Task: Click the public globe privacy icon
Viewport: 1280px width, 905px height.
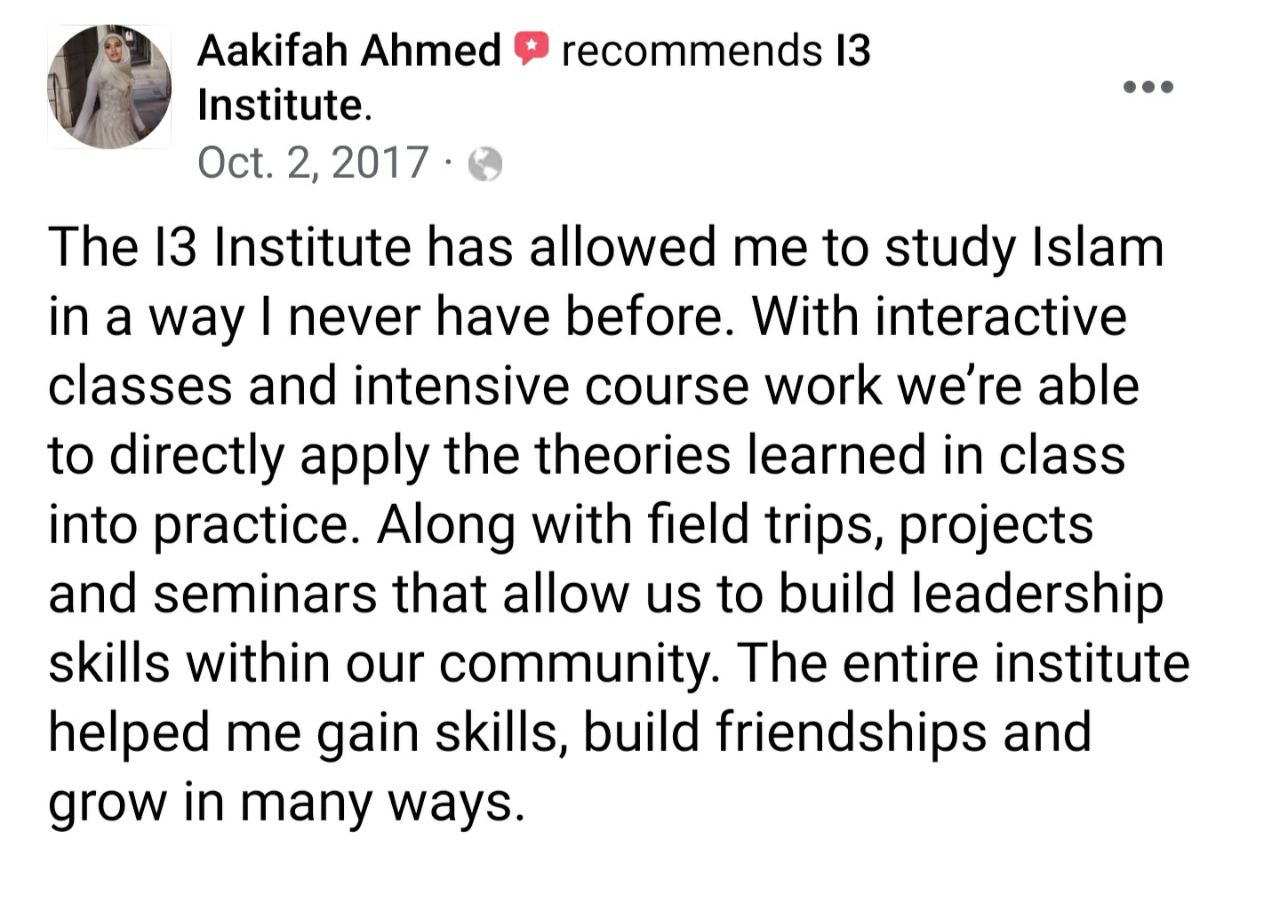Action: tap(485, 163)
